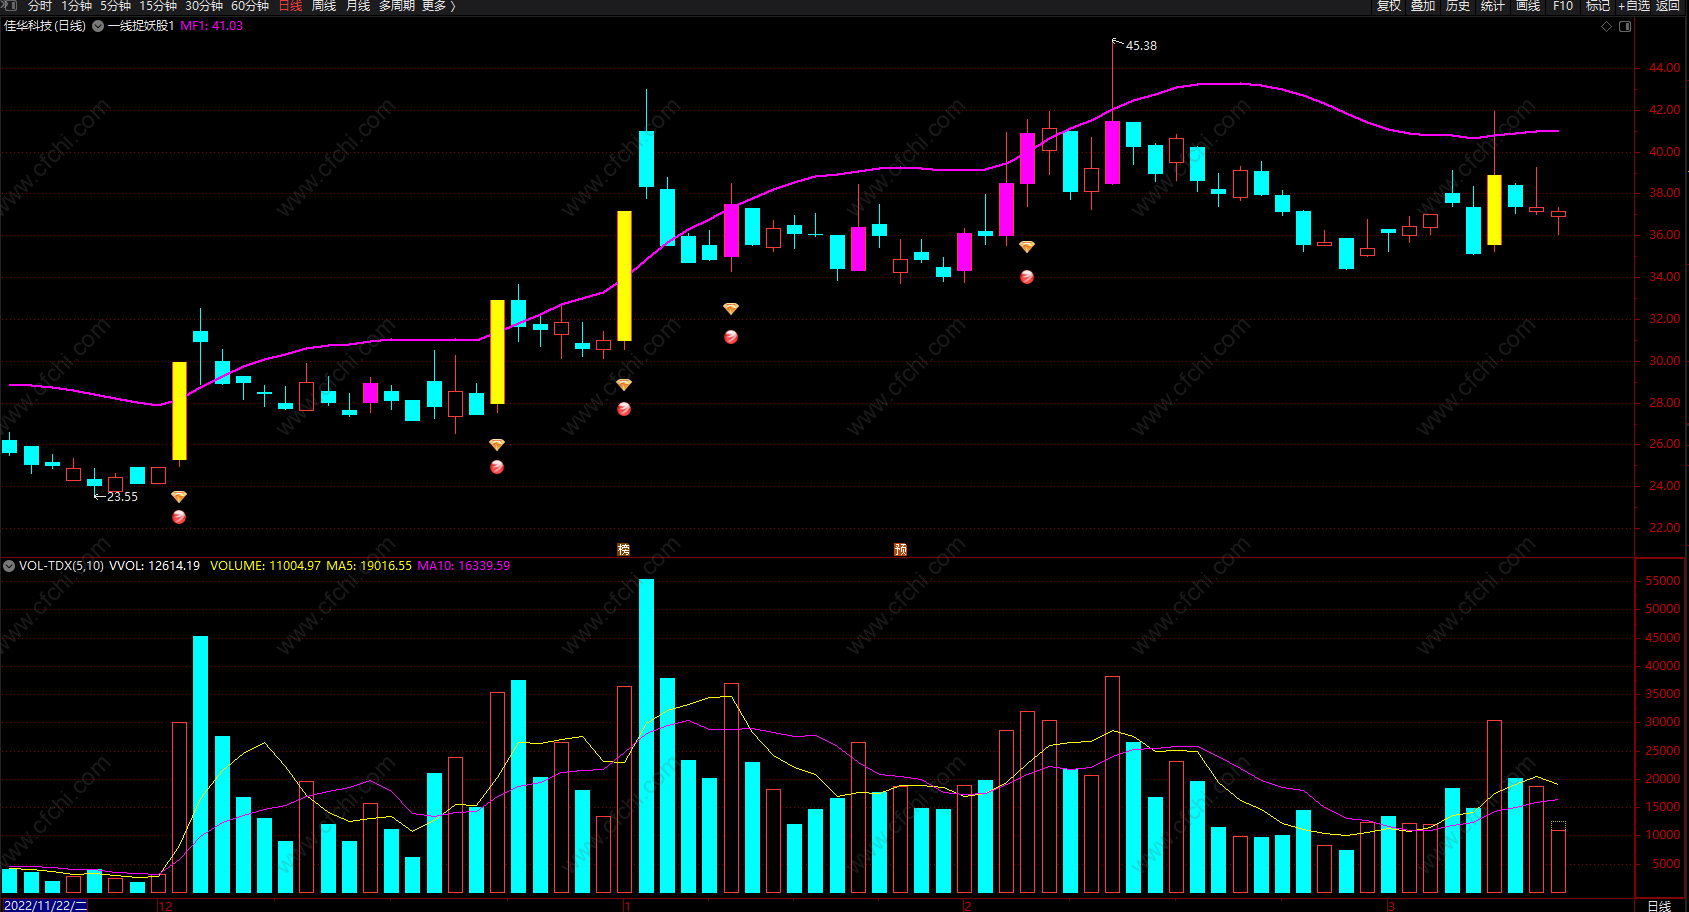Click the tallest cyan volume bar
This screenshot has width=1689, height=912.
646,736
